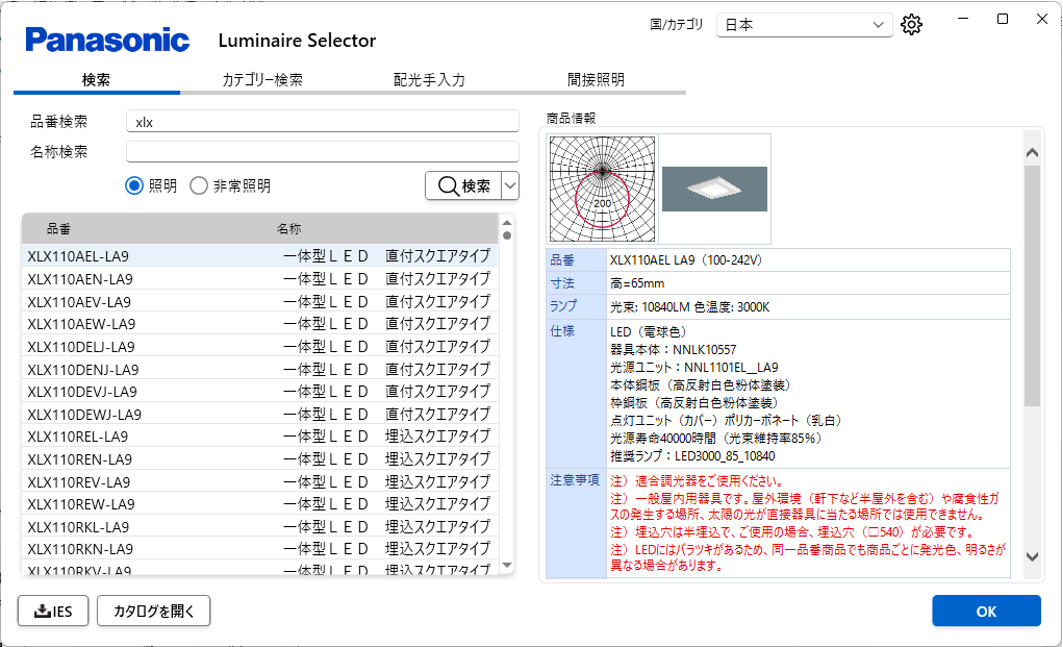
Task: Open the dropdown arrow beside 検索 button
Action: [x=510, y=186]
